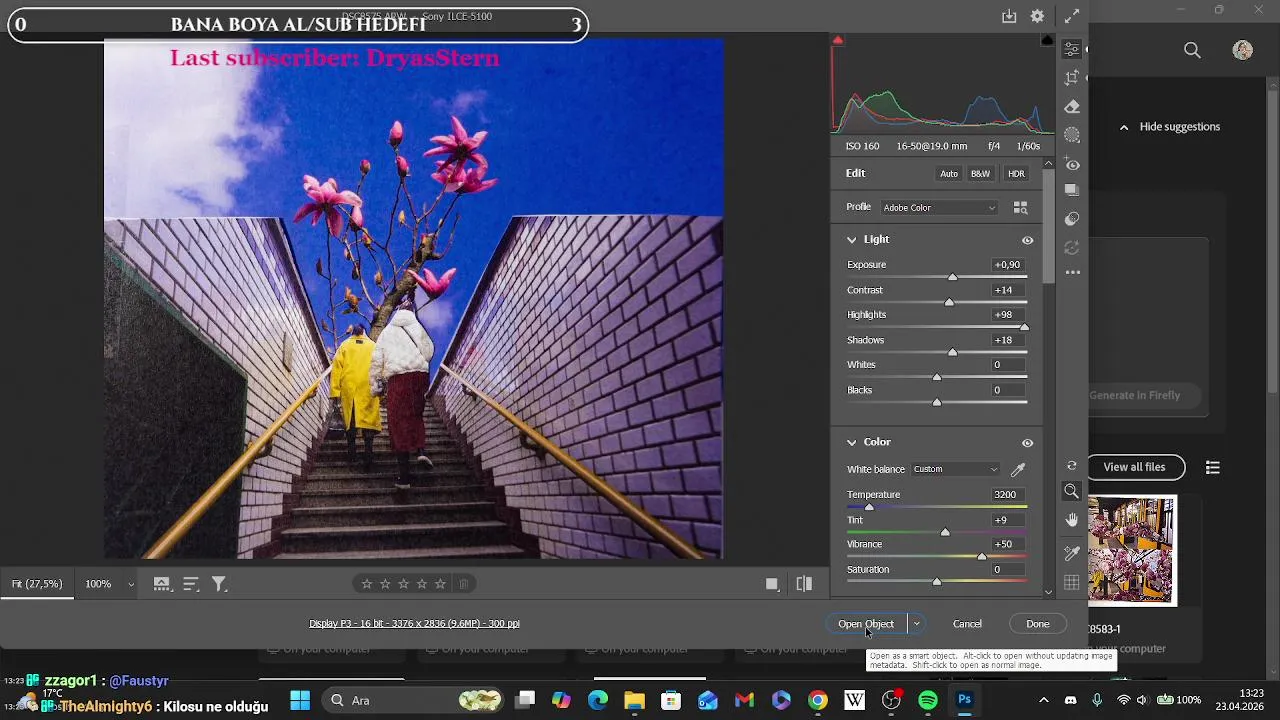Enable HDR editing
Viewport: 1280px width, 720px height.
(x=1016, y=174)
